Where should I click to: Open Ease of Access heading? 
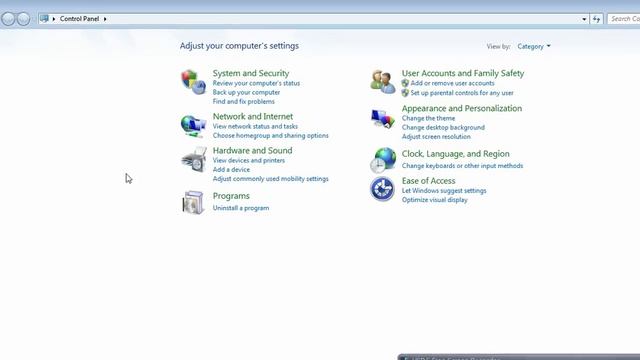point(428,181)
